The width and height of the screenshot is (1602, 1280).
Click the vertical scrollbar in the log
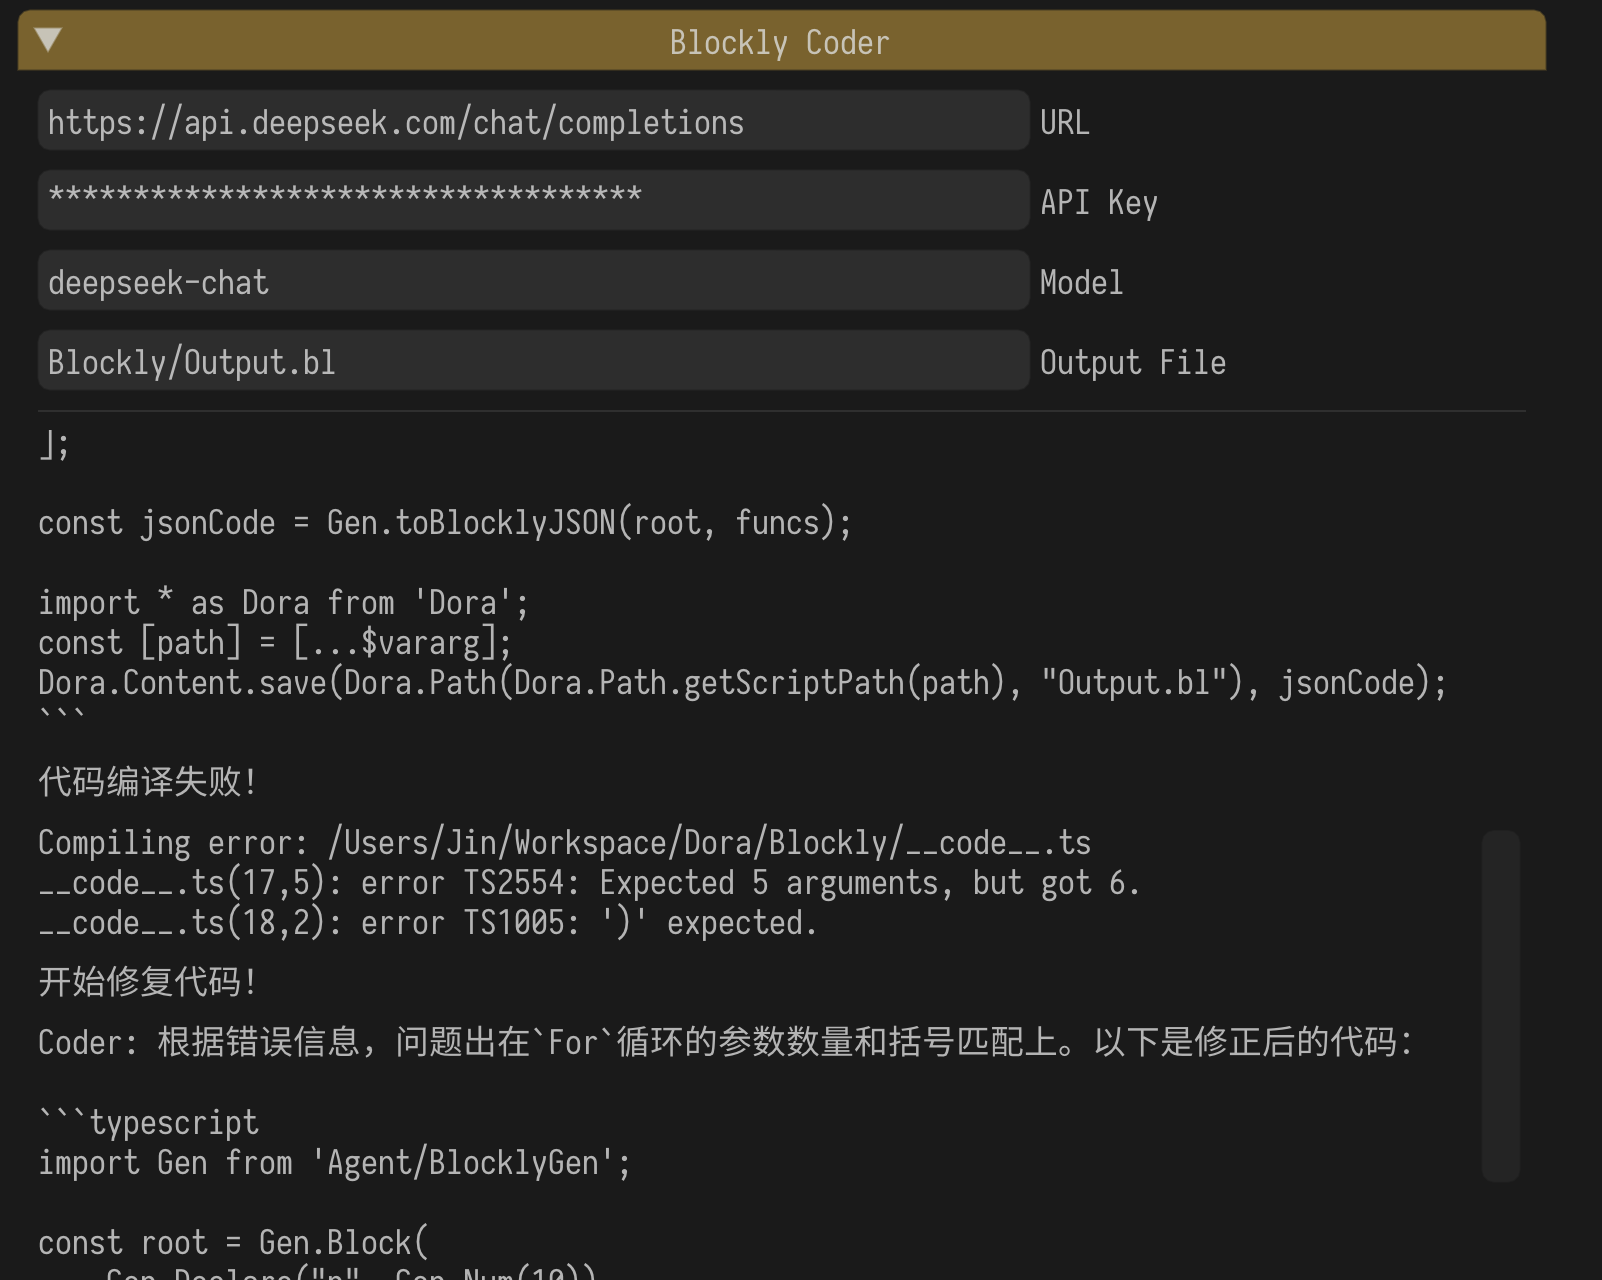pos(1500,1004)
